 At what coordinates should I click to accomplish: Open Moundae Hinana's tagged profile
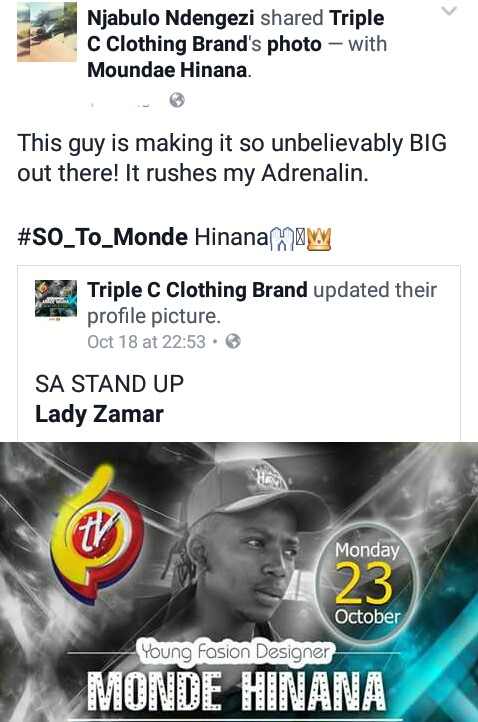[167, 70]
